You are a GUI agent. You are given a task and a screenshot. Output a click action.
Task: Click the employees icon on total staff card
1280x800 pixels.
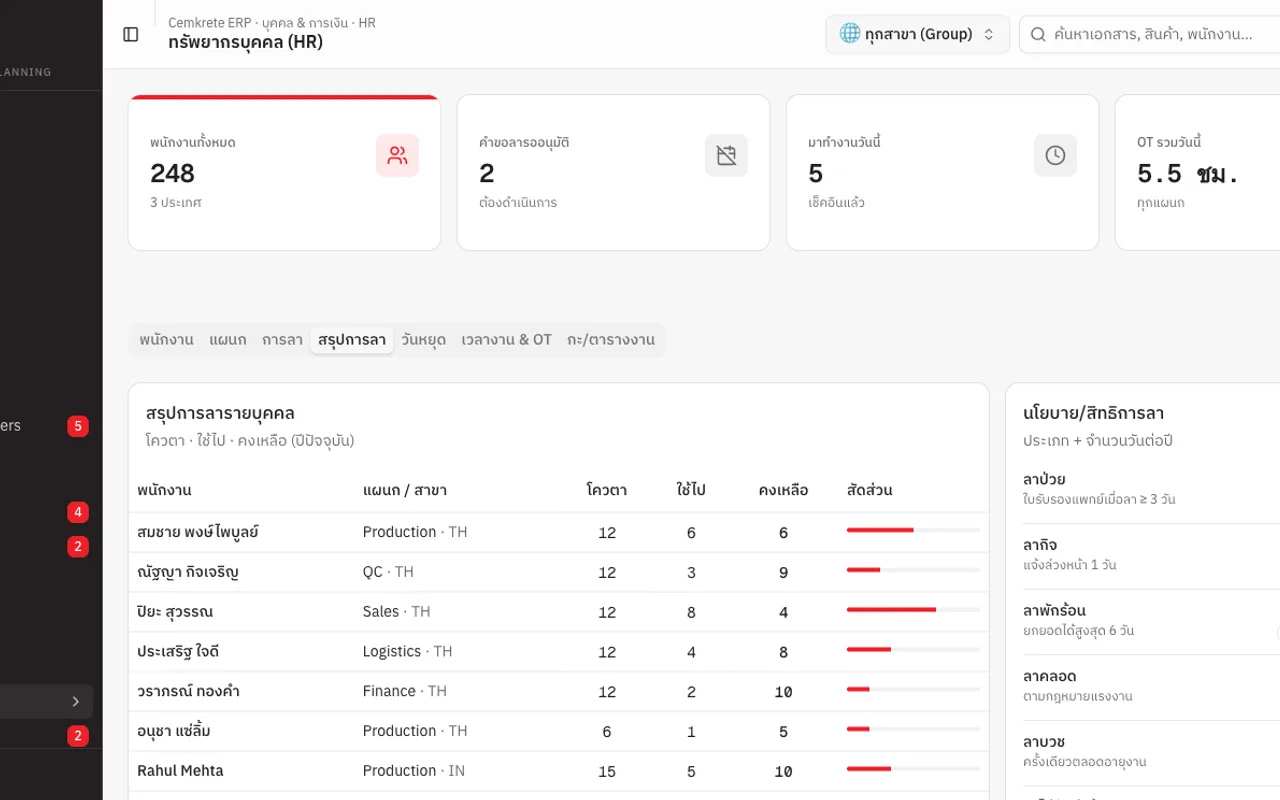point(397,155)
